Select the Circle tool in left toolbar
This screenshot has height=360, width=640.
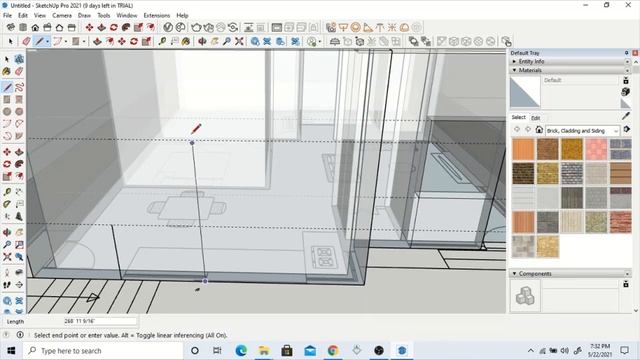click(7, 111)
